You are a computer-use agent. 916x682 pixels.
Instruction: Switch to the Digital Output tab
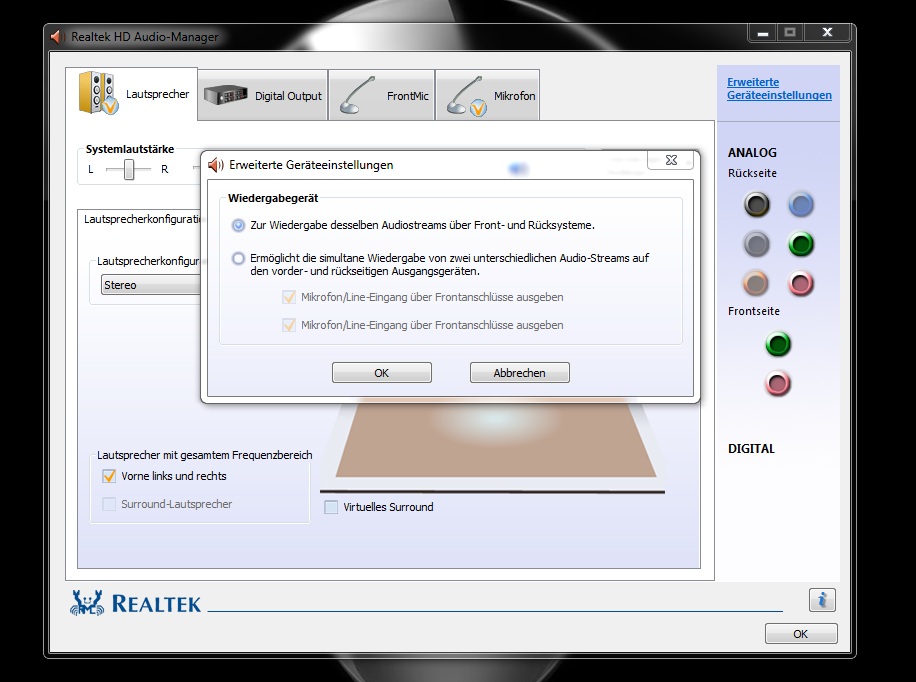(262, 95)
